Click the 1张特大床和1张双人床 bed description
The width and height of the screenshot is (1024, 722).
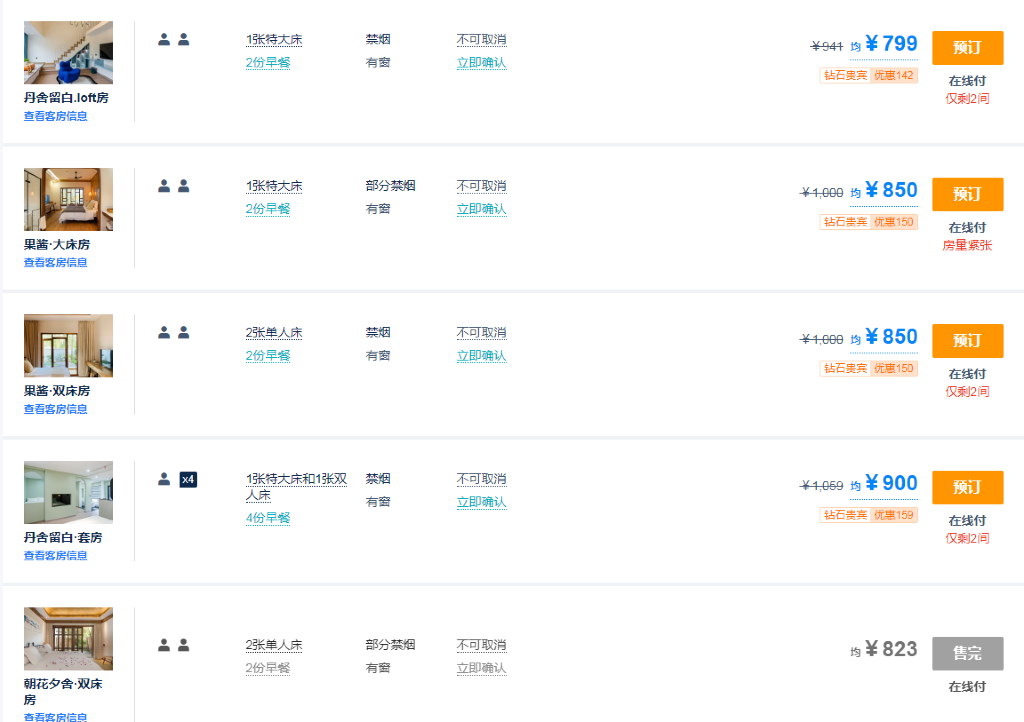[x=296, y=487]
